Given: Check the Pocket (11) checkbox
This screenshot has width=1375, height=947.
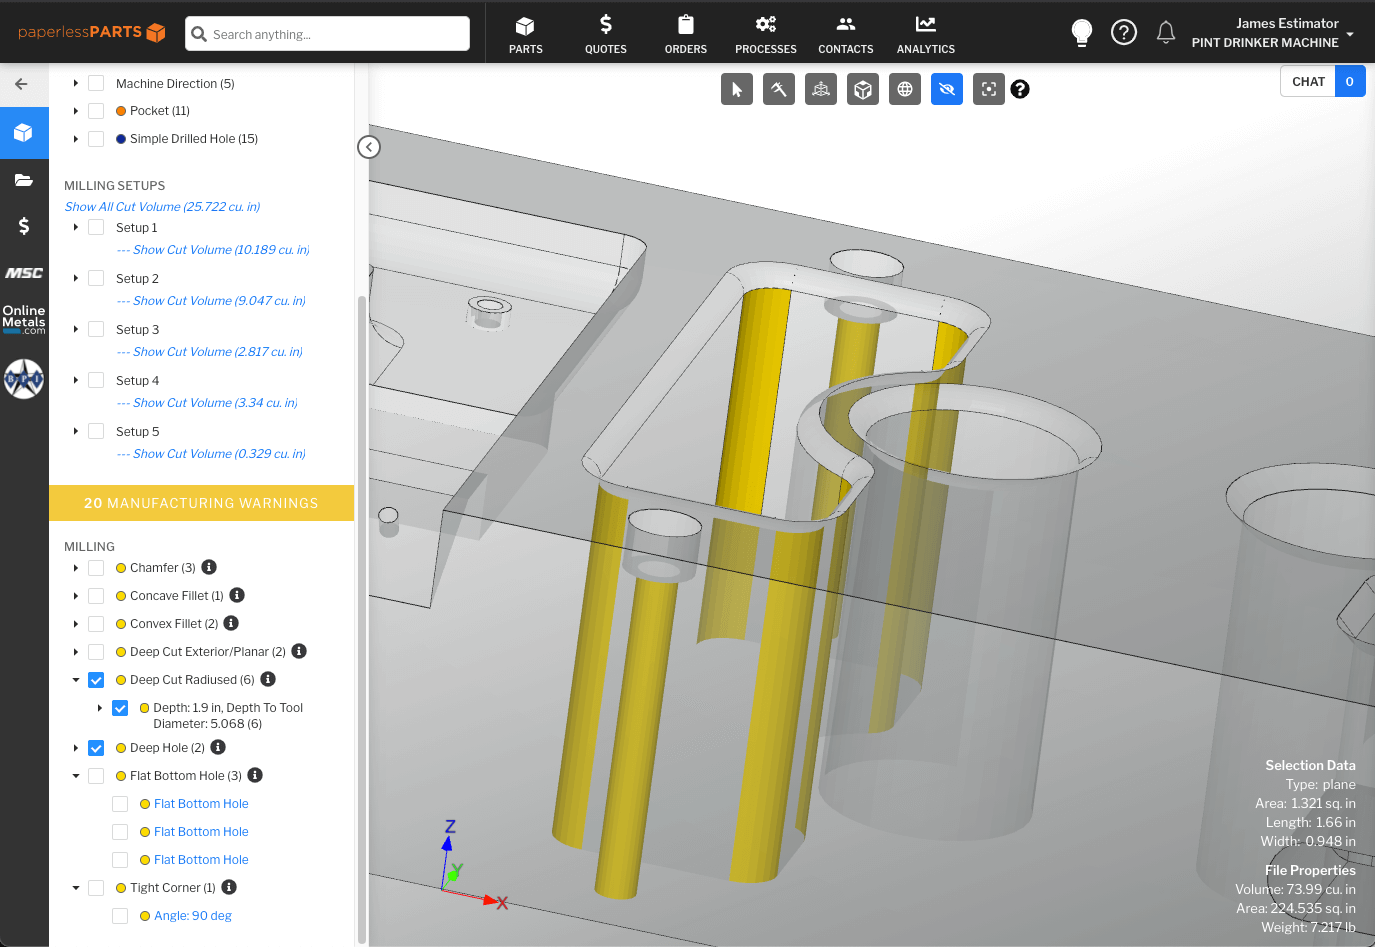Looking at the screenshot, I should point(96,111).
